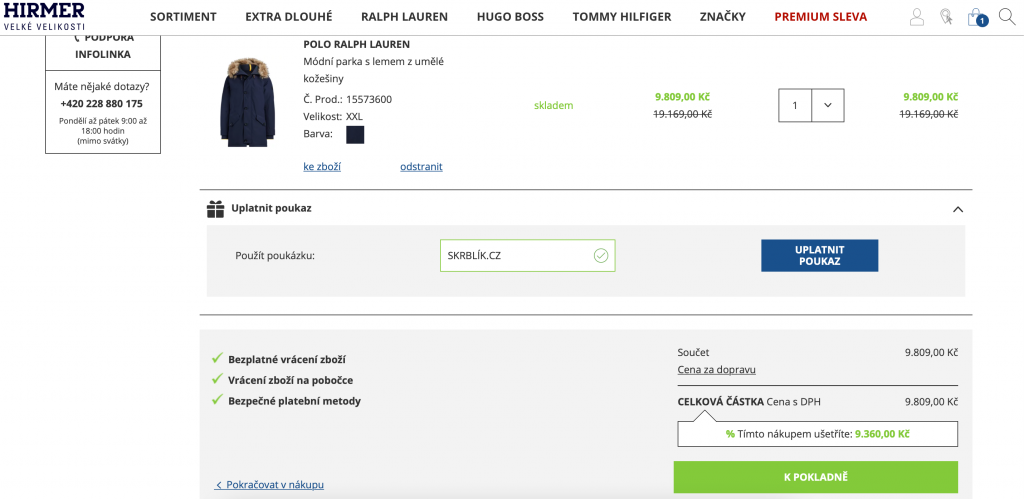Click the HIRMER logo
Image resolution: width=1024 pixels, height=499 pixels.
pyautogui.click(x=44, y=16)
